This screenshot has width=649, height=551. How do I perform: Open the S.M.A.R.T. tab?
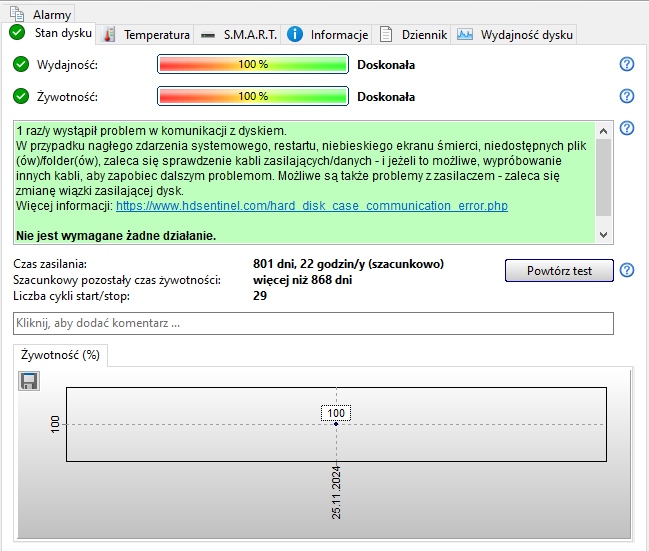[x=239, y=35]
